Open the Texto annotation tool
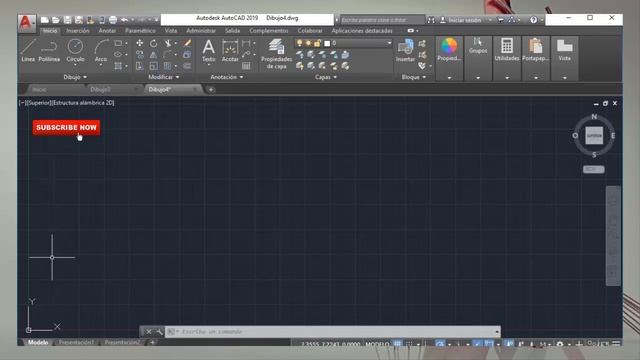The width and height of the screenshot is (640, 360). point(209,50)
